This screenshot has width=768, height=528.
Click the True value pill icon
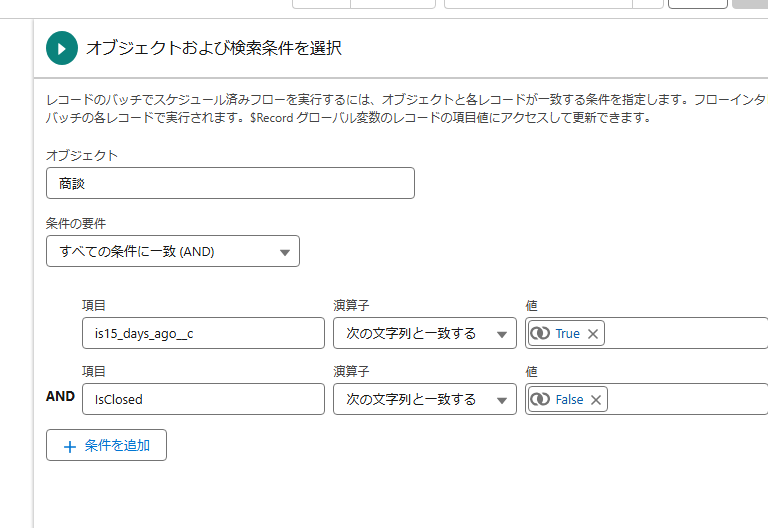coord(540,334)
